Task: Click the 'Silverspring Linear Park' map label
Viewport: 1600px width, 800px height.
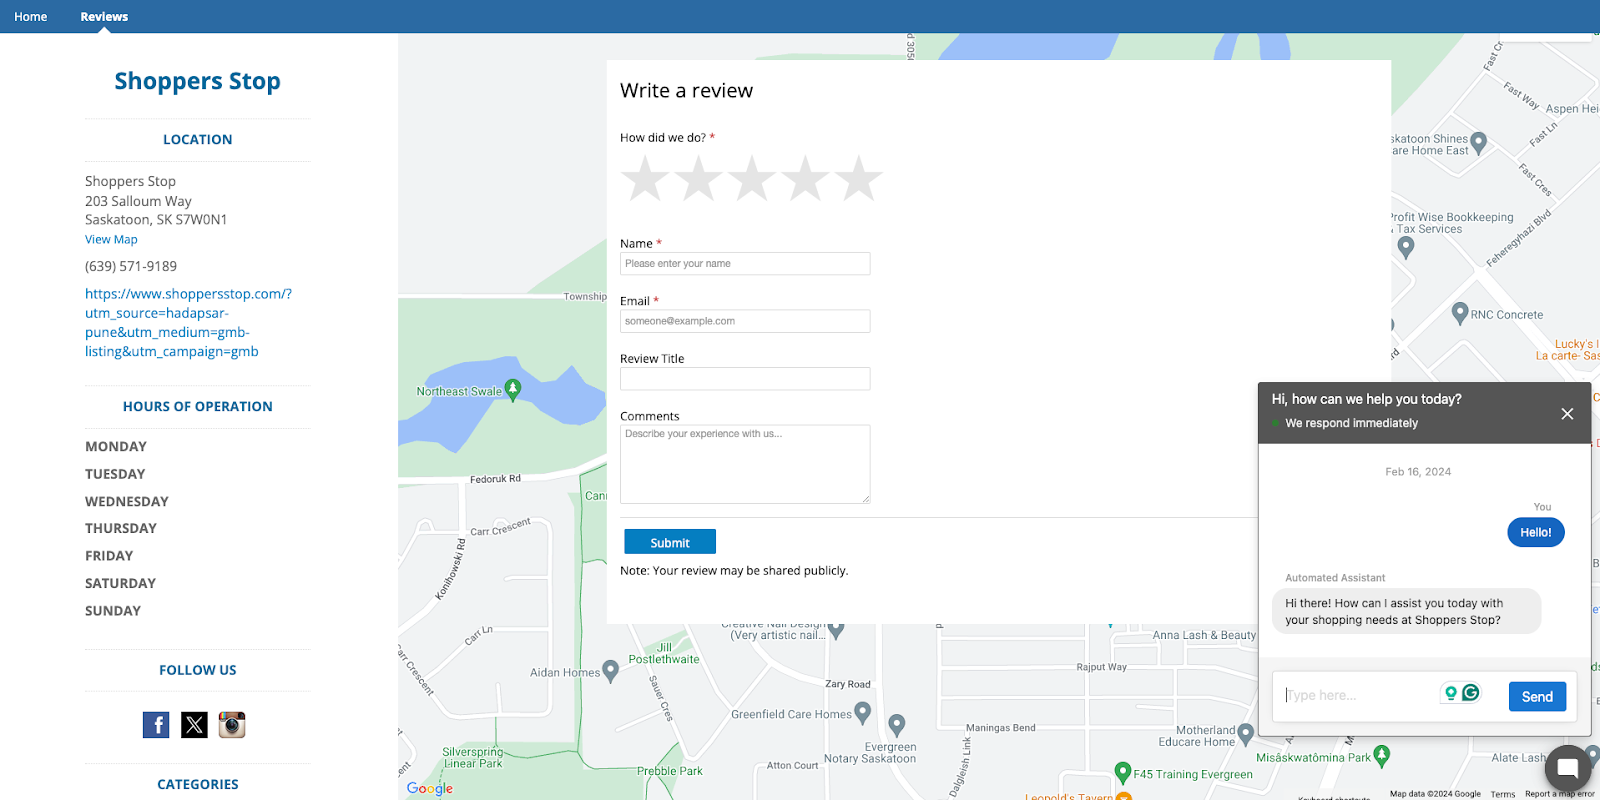Action: 473,758
